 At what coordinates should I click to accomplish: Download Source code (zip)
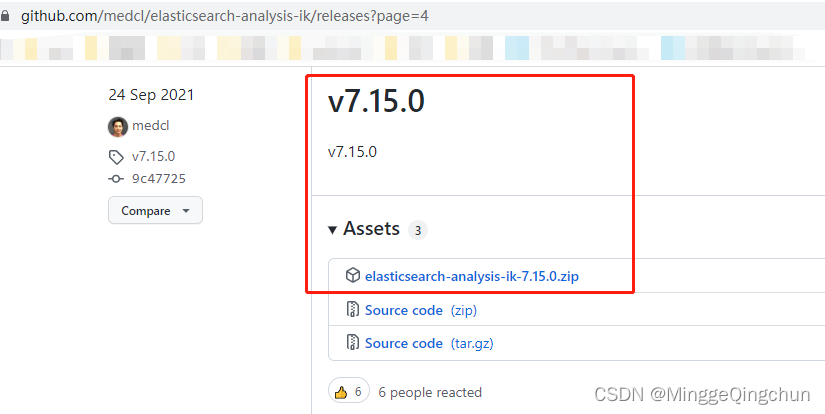(421, 310)
